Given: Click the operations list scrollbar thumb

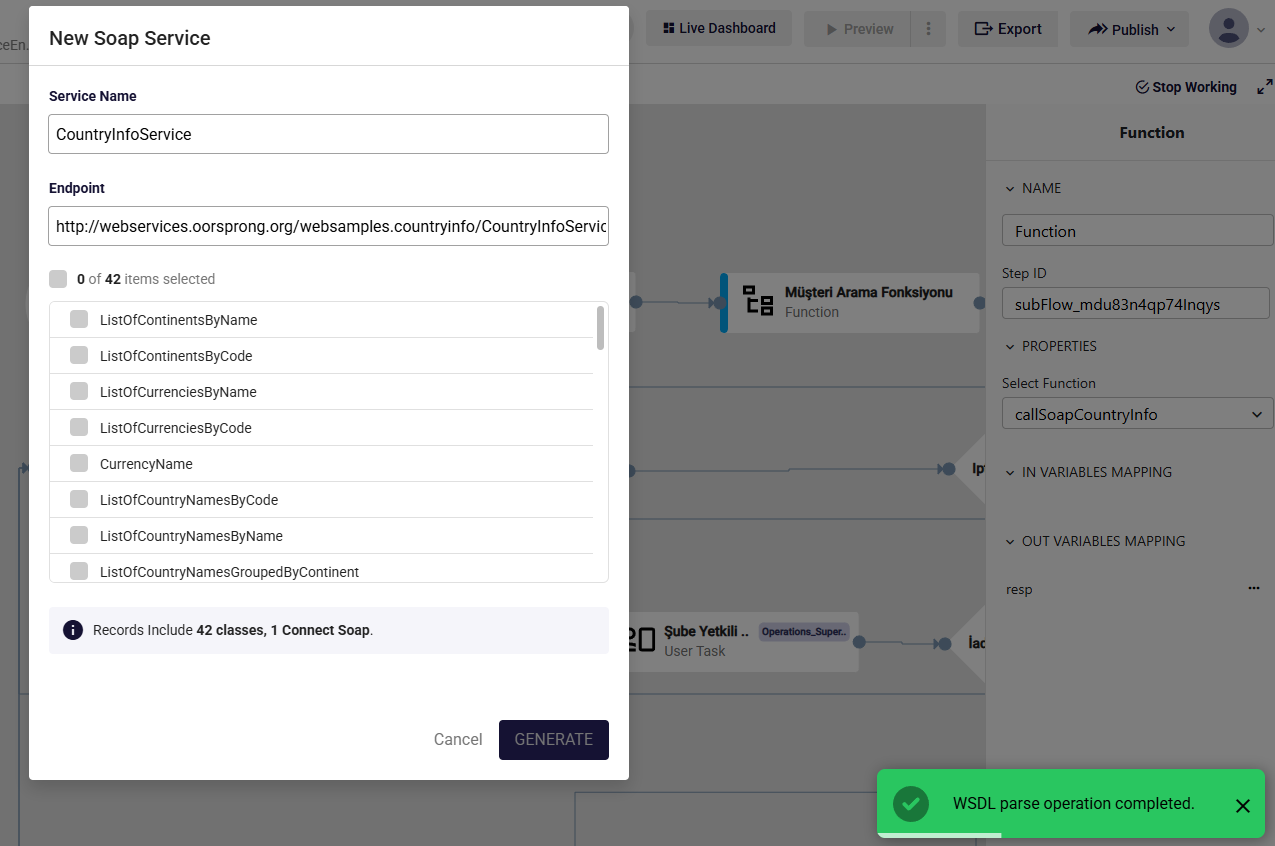Looking at the screenshot, I should point(601,328).
